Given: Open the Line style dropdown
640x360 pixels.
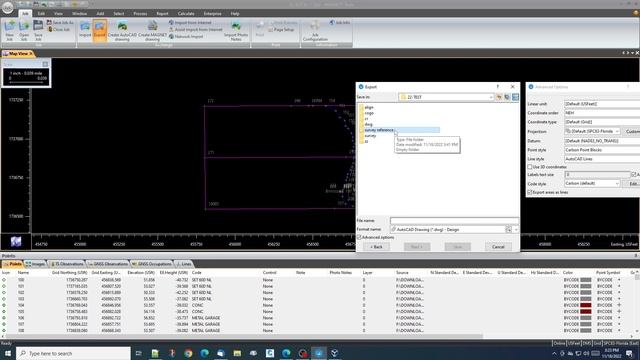Looking at the screenshot, I should [602, 159].
